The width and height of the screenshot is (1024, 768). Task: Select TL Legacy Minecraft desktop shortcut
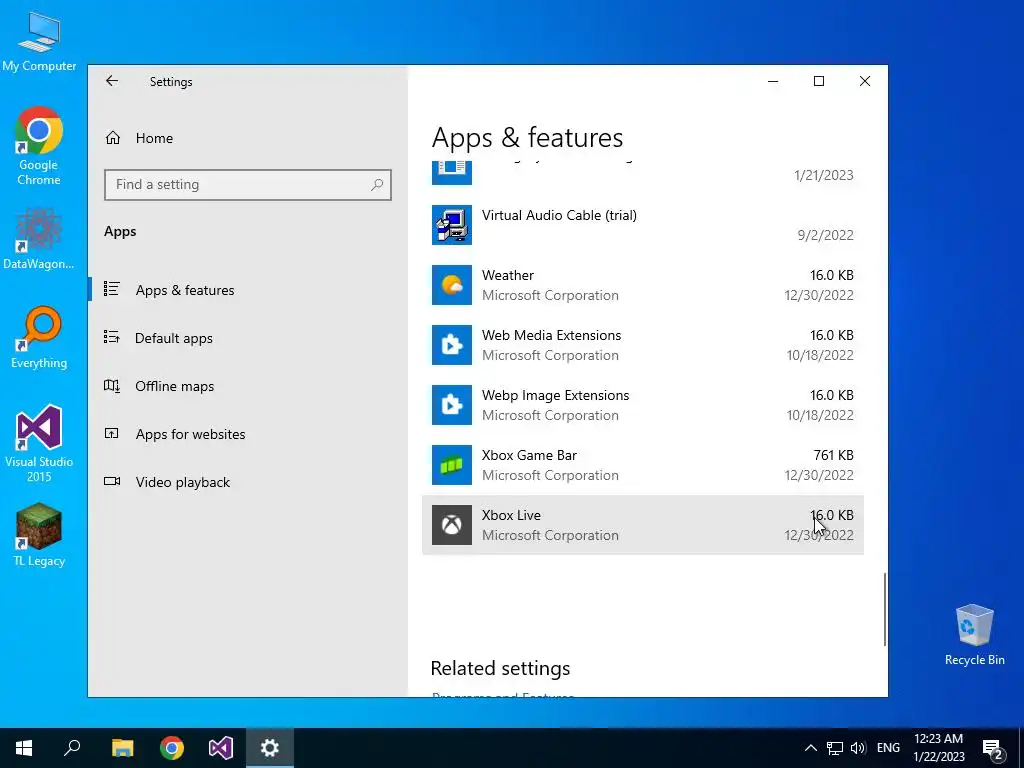pyautogui.click(x=39, y=536)
